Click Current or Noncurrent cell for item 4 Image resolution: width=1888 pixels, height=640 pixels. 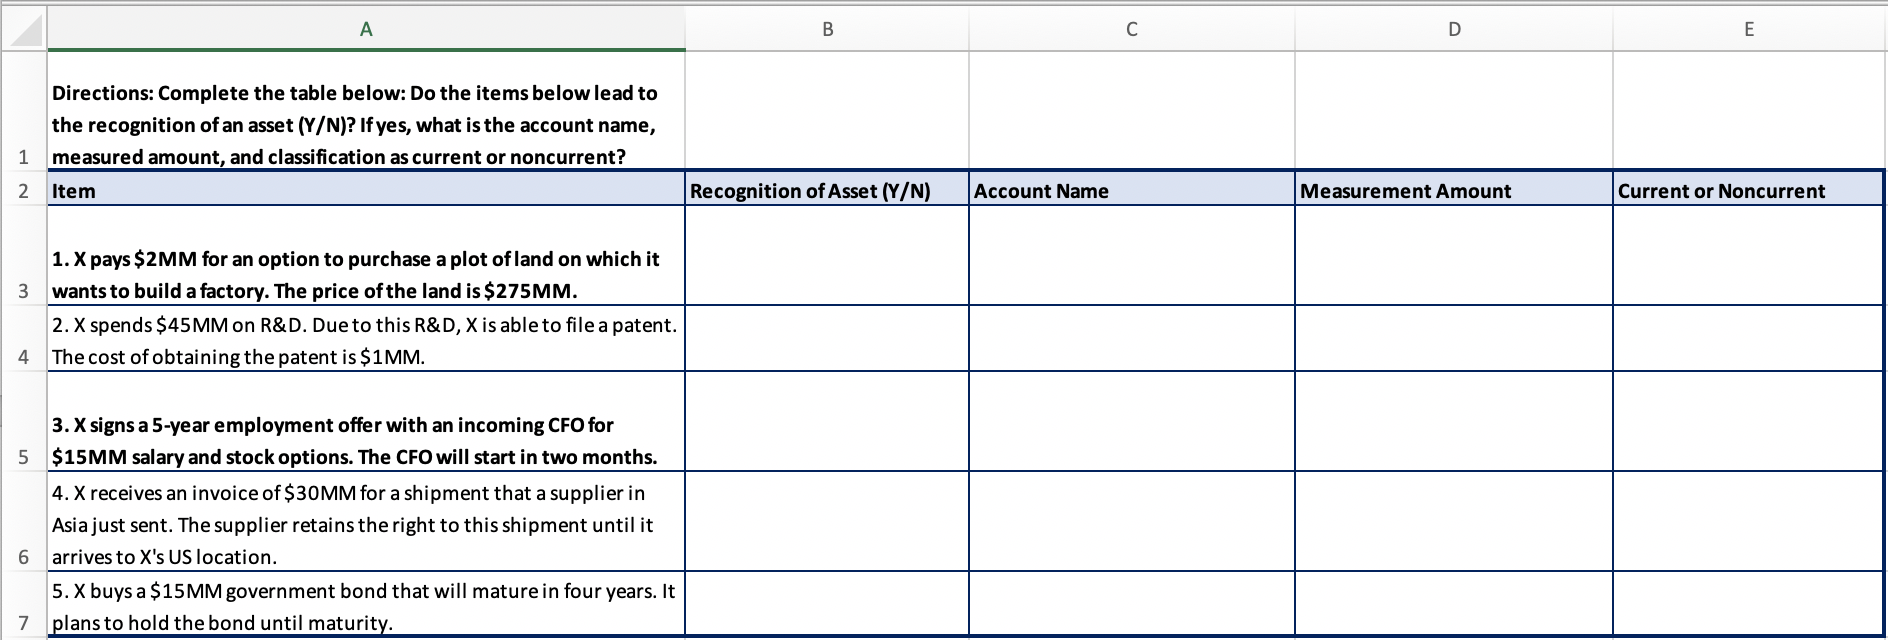click(x=1749, y=521)
